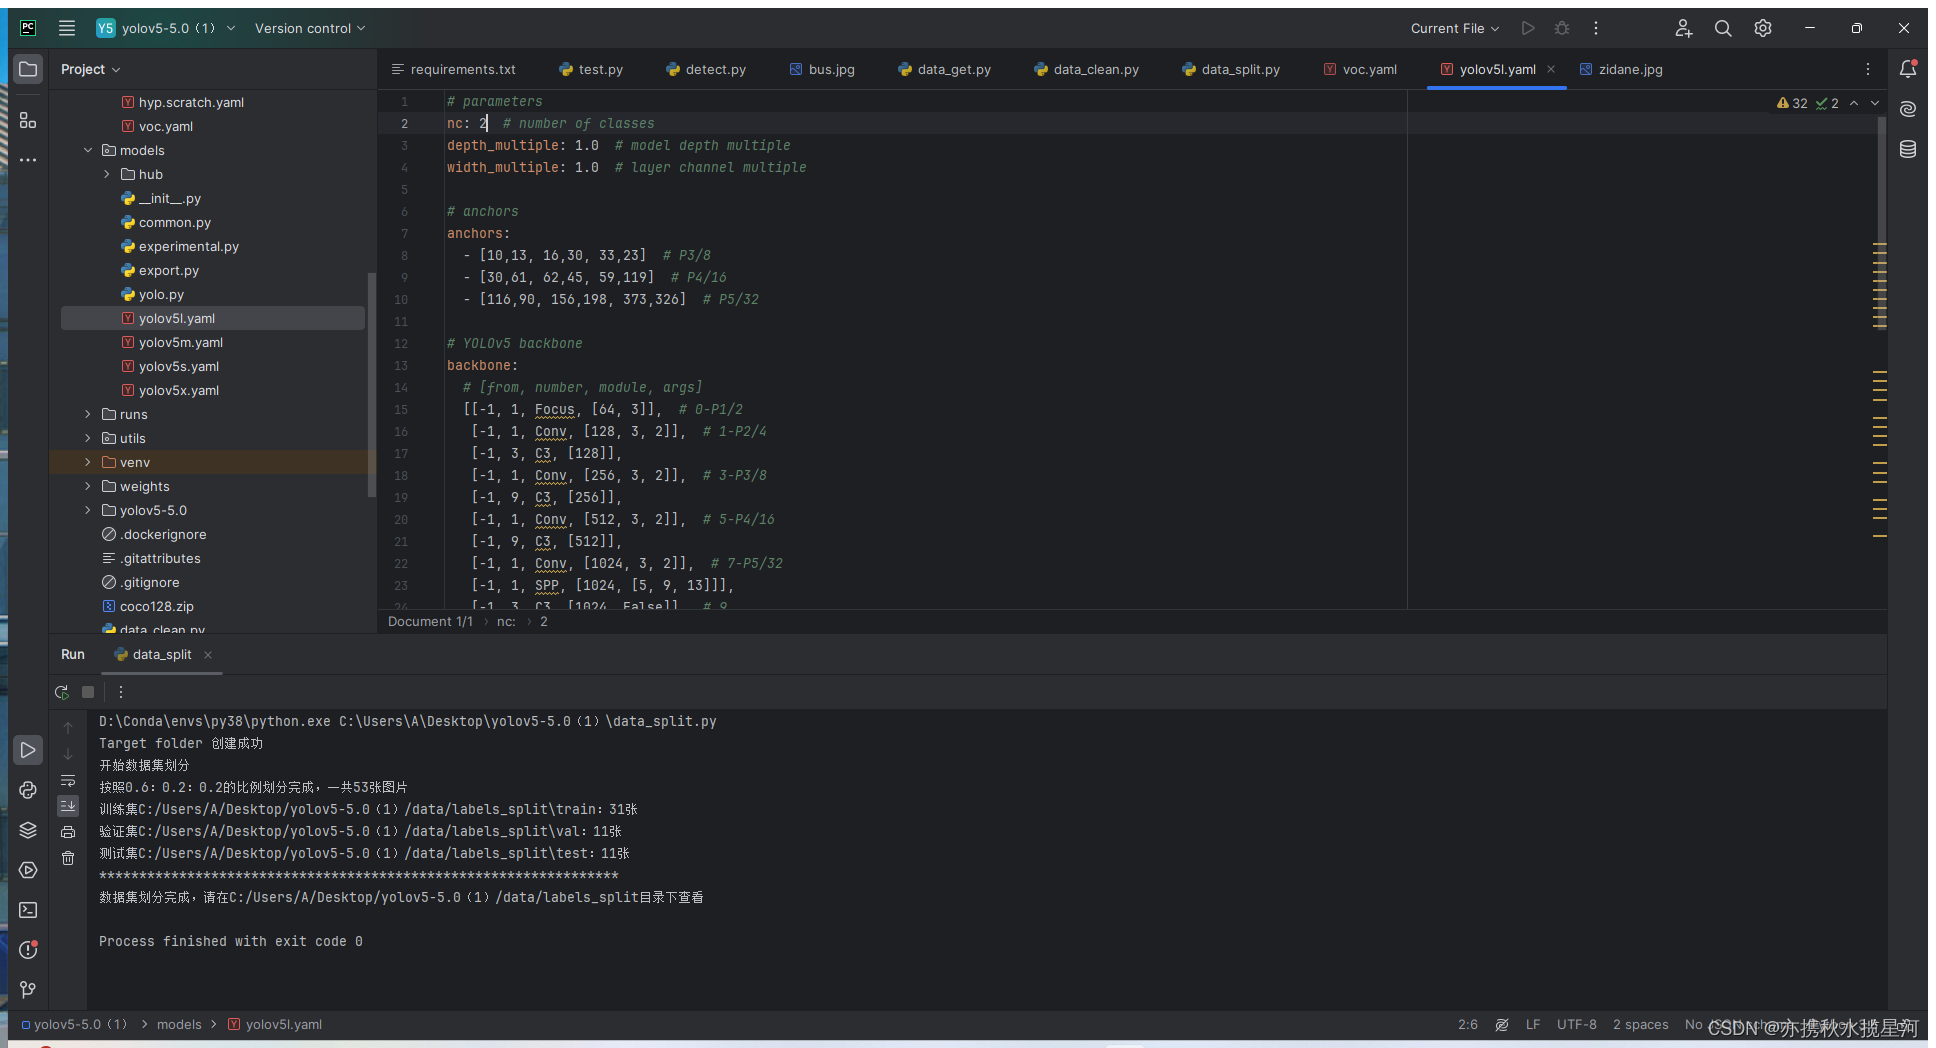Expand the hub folder
Viewport: 1936px width, 1048px height.
pos(107,174)
